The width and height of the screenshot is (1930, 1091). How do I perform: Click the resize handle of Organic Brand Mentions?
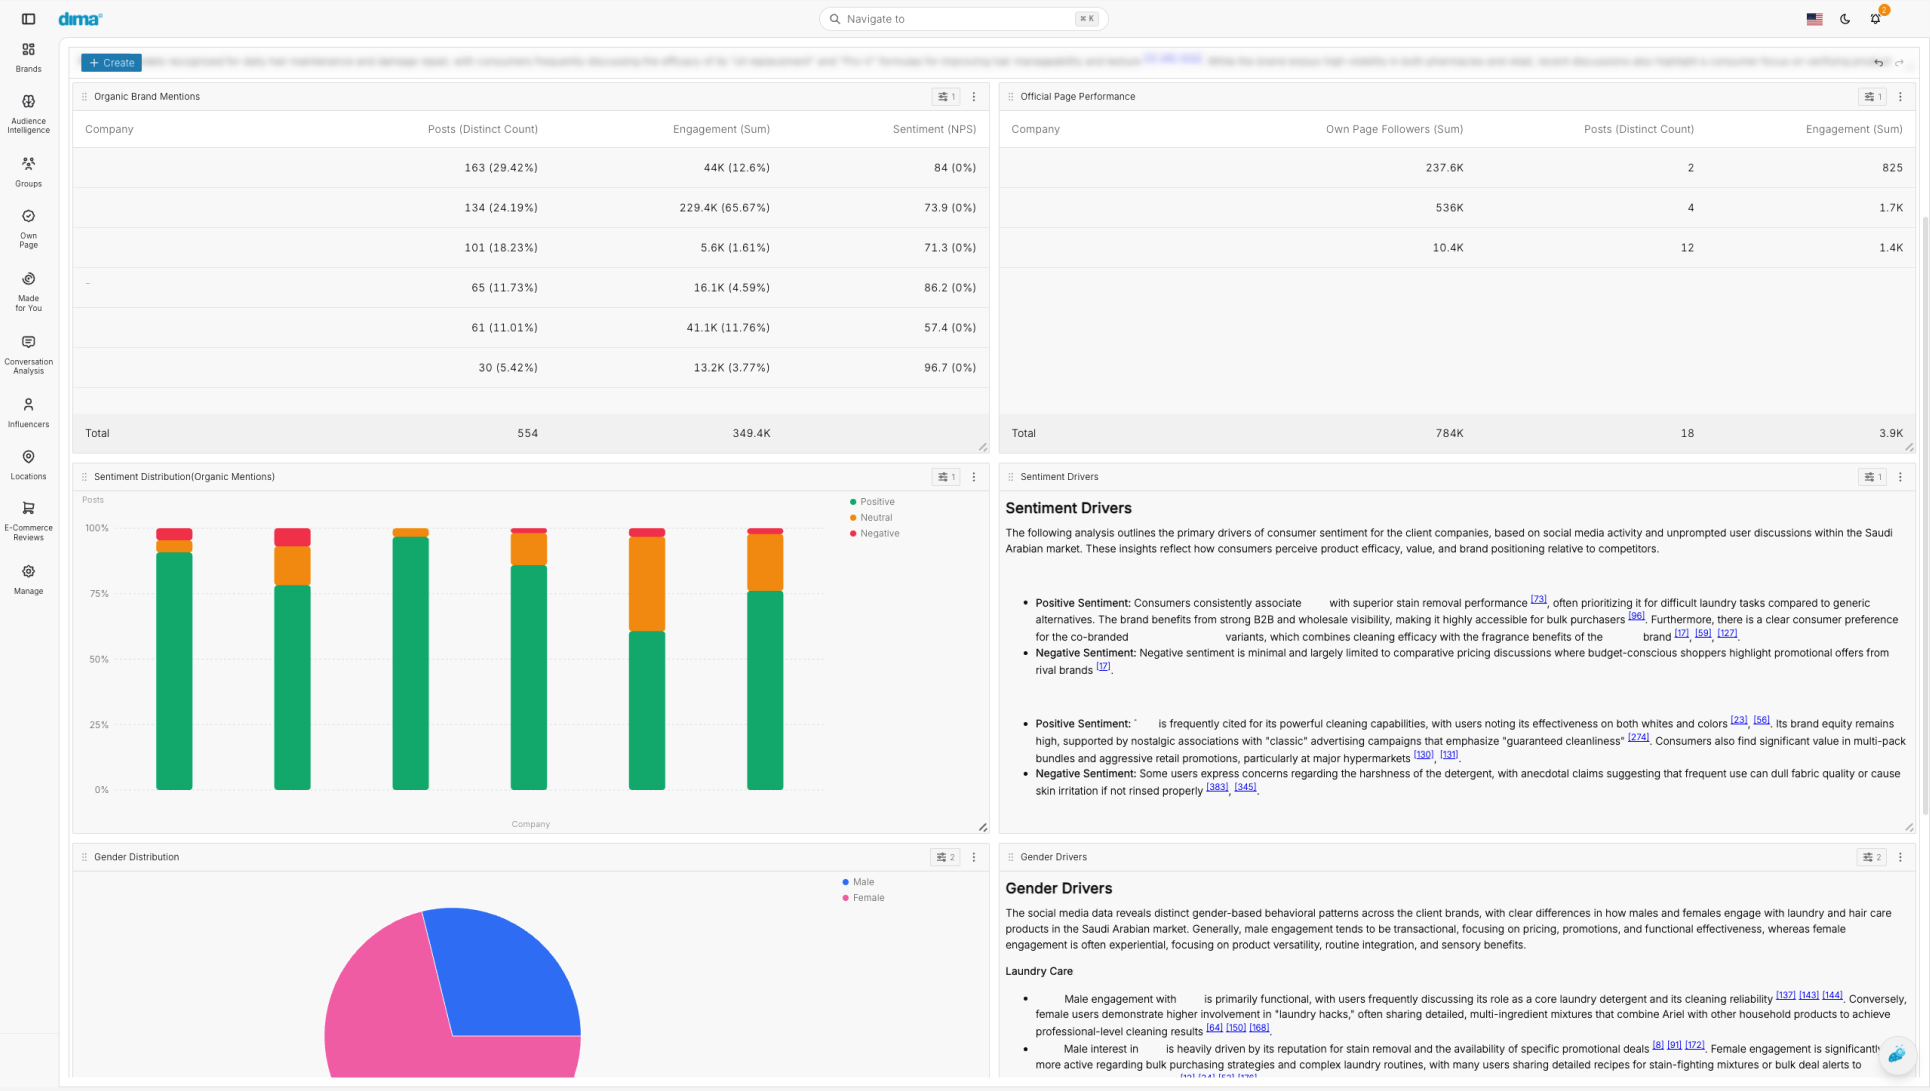click(983, 447)
